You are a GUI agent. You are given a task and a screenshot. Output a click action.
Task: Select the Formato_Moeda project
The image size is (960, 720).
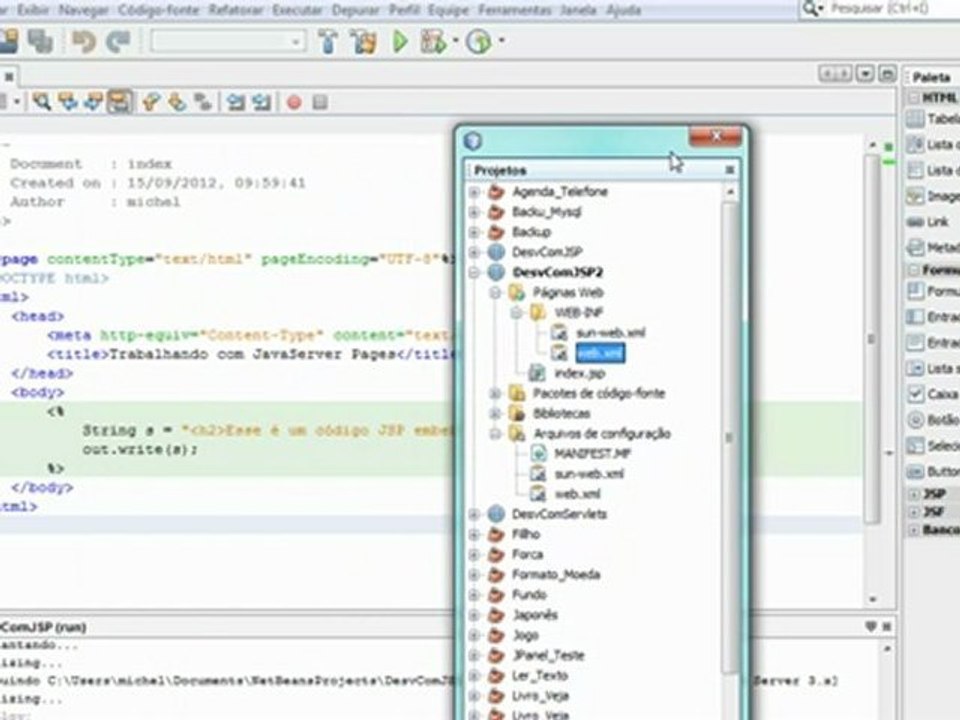[x=556, y=575]
